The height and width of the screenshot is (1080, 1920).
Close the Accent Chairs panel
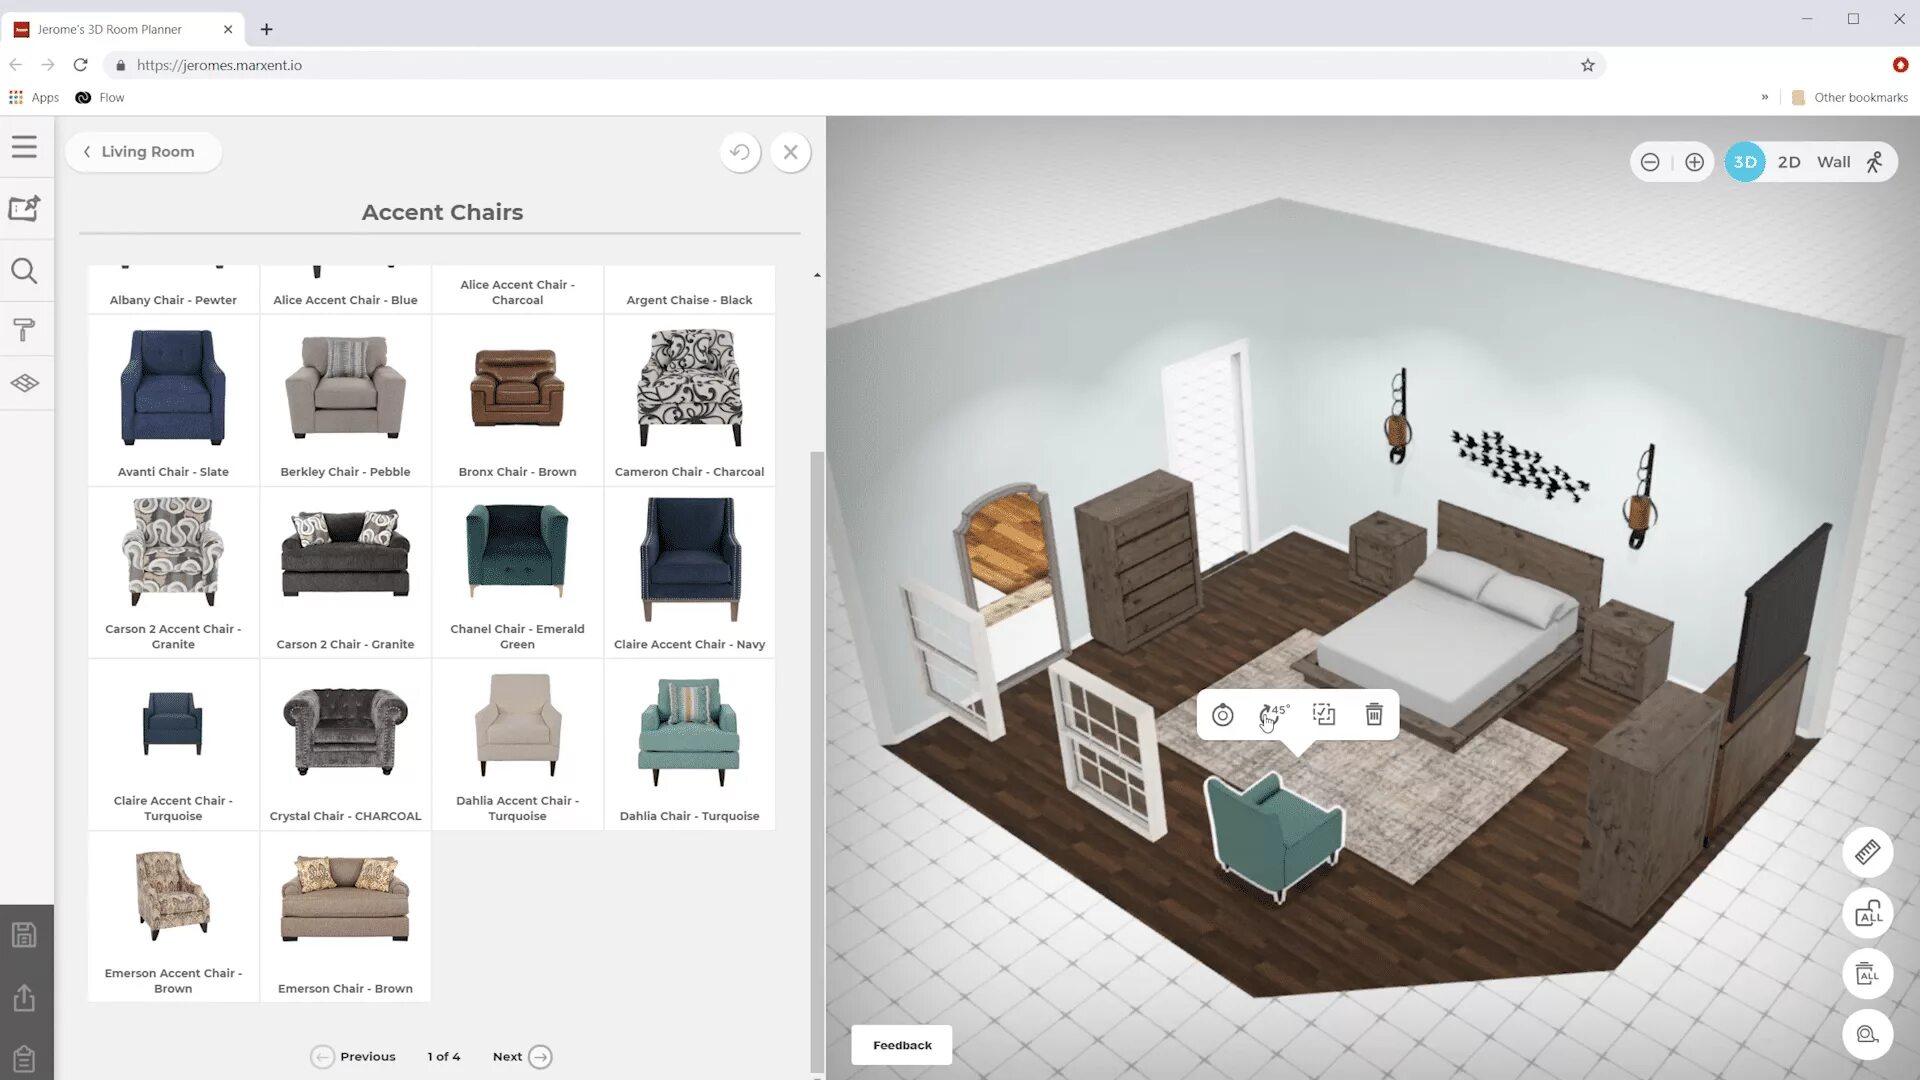point(790,152)
